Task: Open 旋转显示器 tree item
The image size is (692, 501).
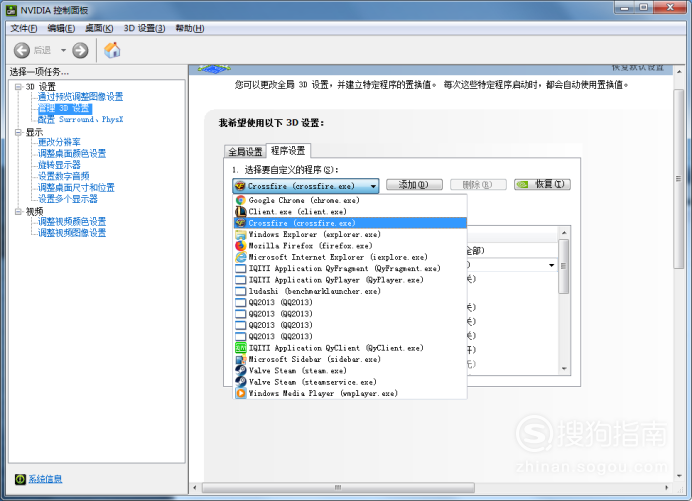Action: point(59,165)
